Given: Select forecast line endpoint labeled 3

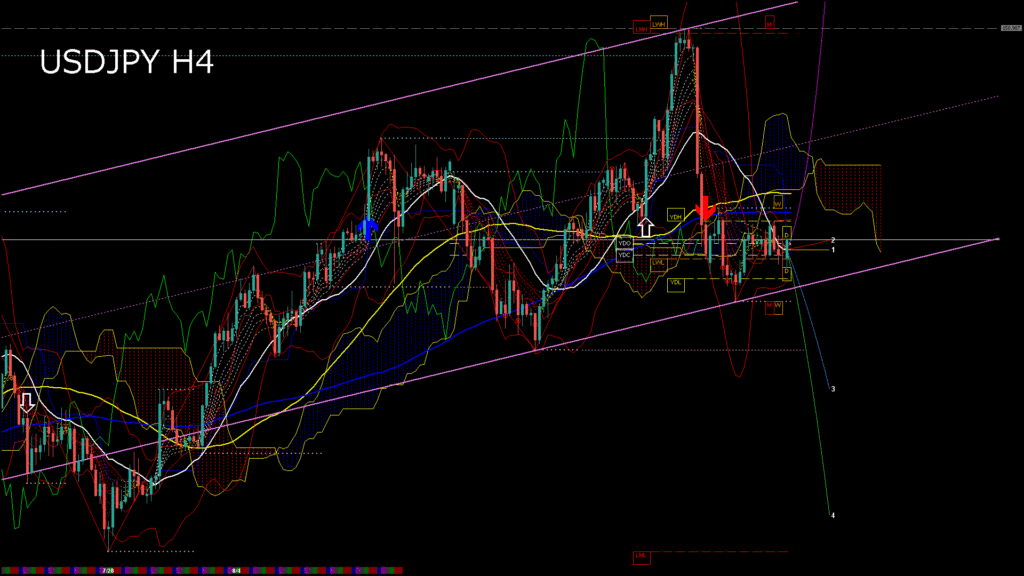Looking at the screenshot, I should 833,388.
